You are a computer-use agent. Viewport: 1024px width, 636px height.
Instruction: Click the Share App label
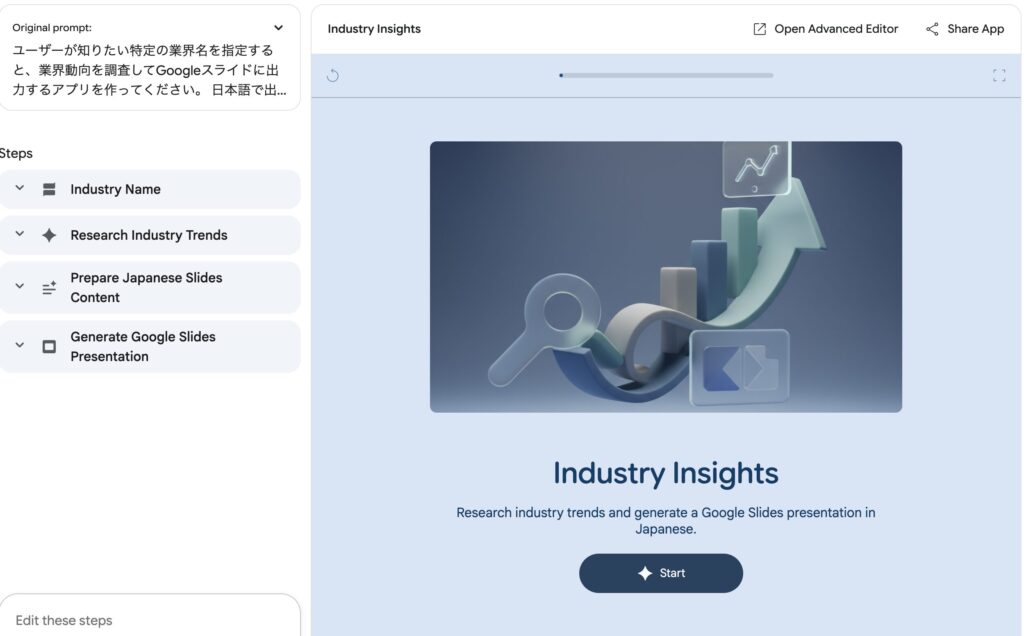[975, 29]
